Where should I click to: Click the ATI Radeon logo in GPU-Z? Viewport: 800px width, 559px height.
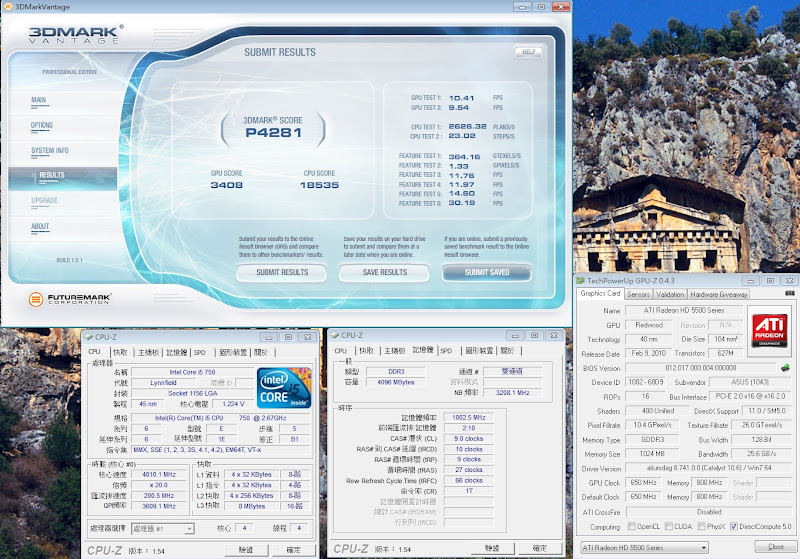(769, 330)
